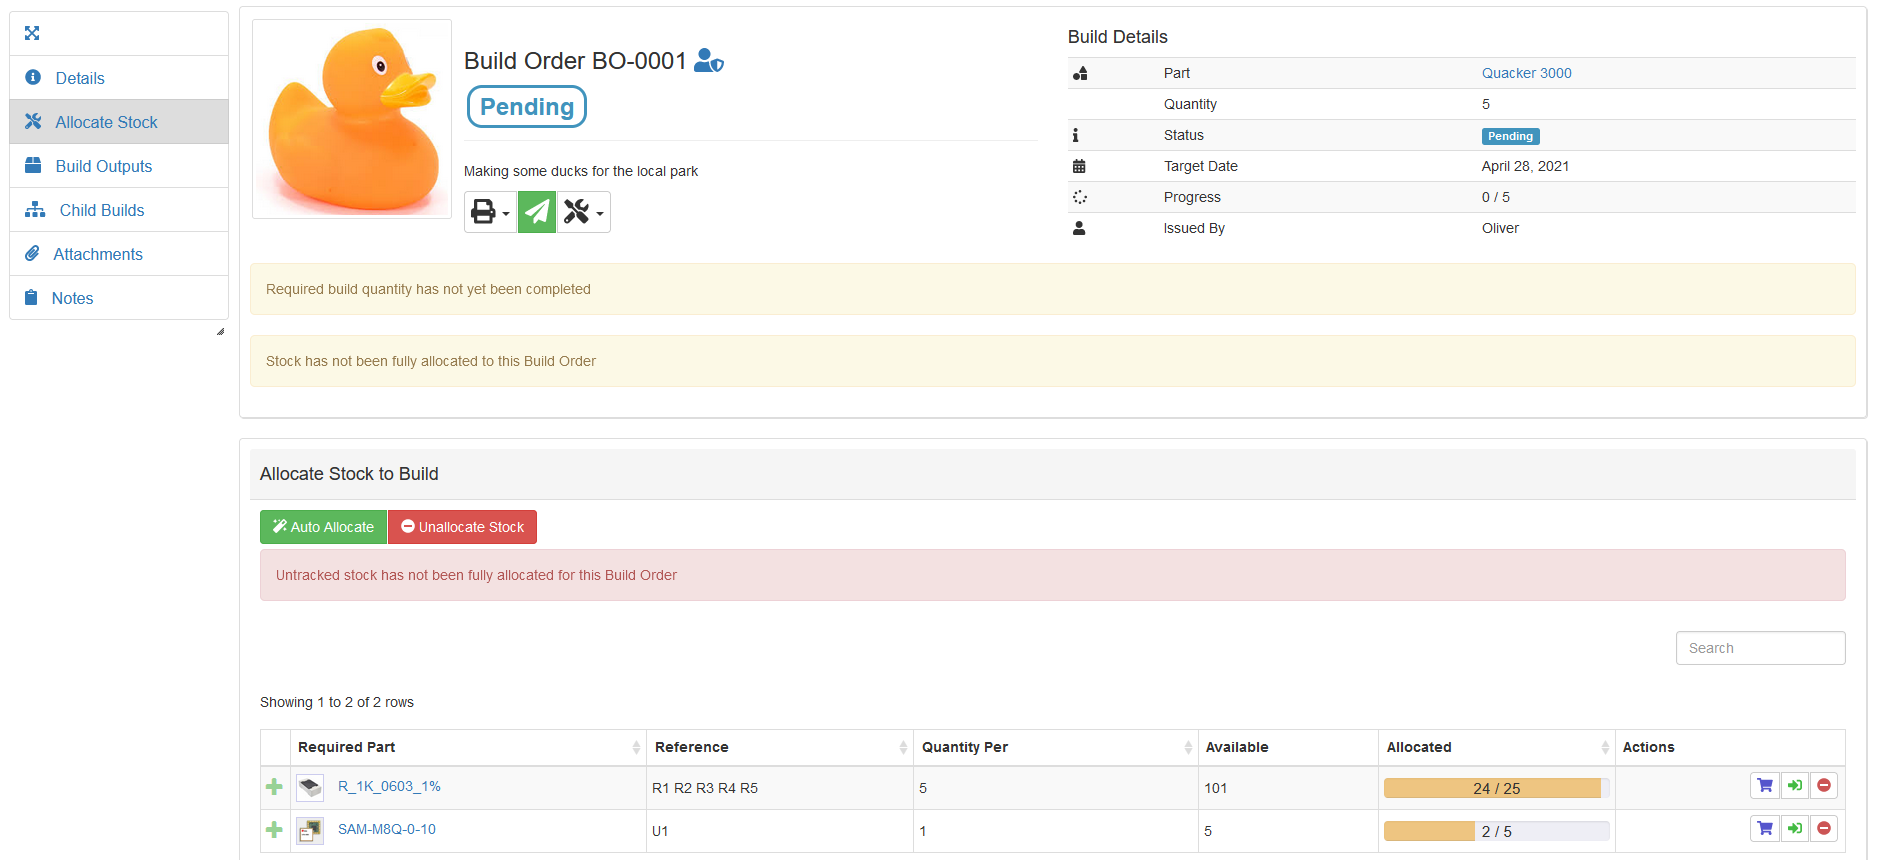Expand the SAM-M8Q-0-10 row details
This screenshot has width=1879, height=860.
tap(274, 830)
